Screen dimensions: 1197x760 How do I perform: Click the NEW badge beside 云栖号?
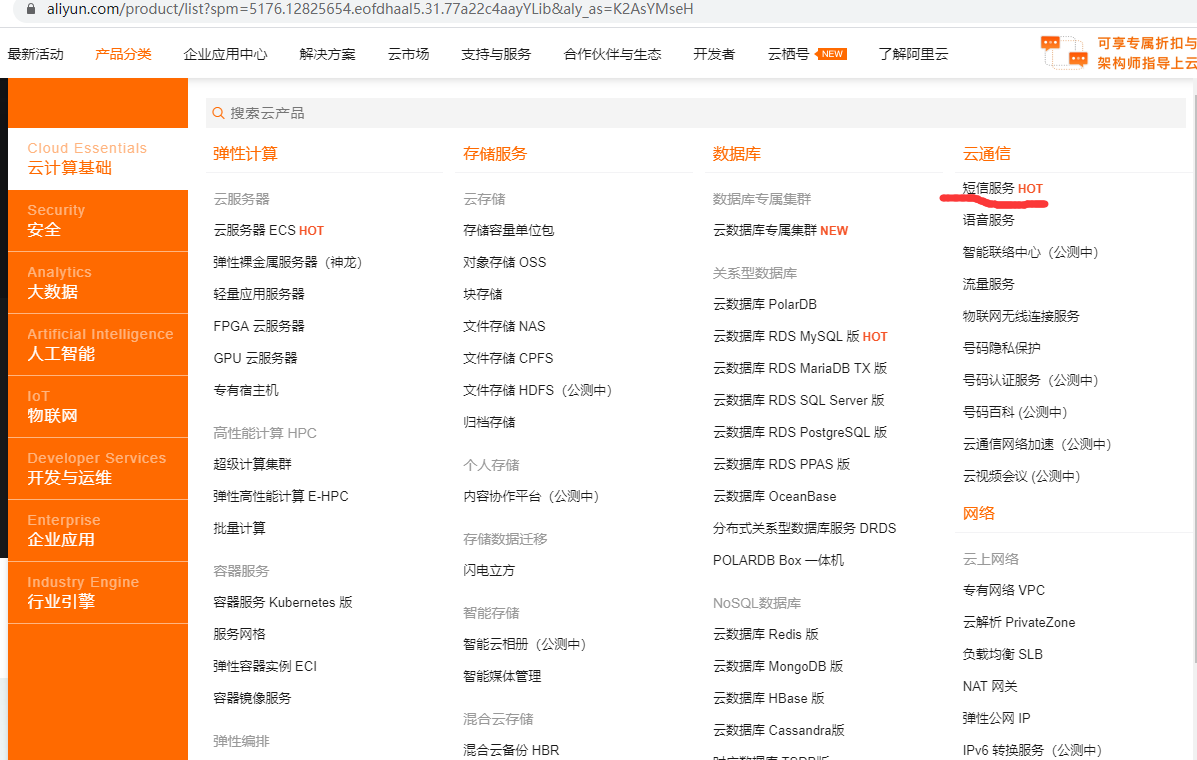pyautogui.click(x=831, y=54)
